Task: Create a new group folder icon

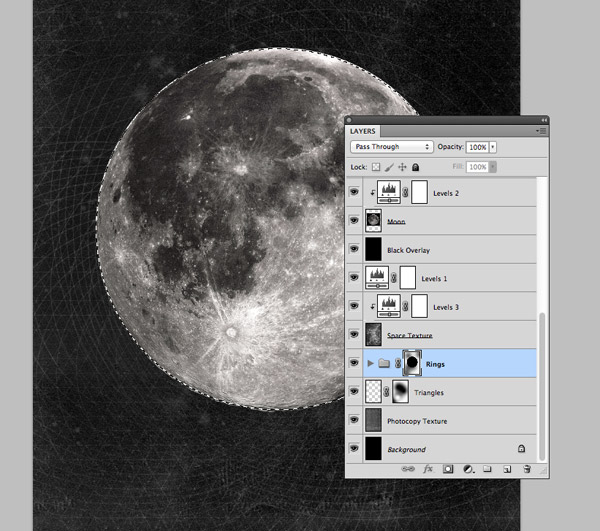Action: pos(487,468)
